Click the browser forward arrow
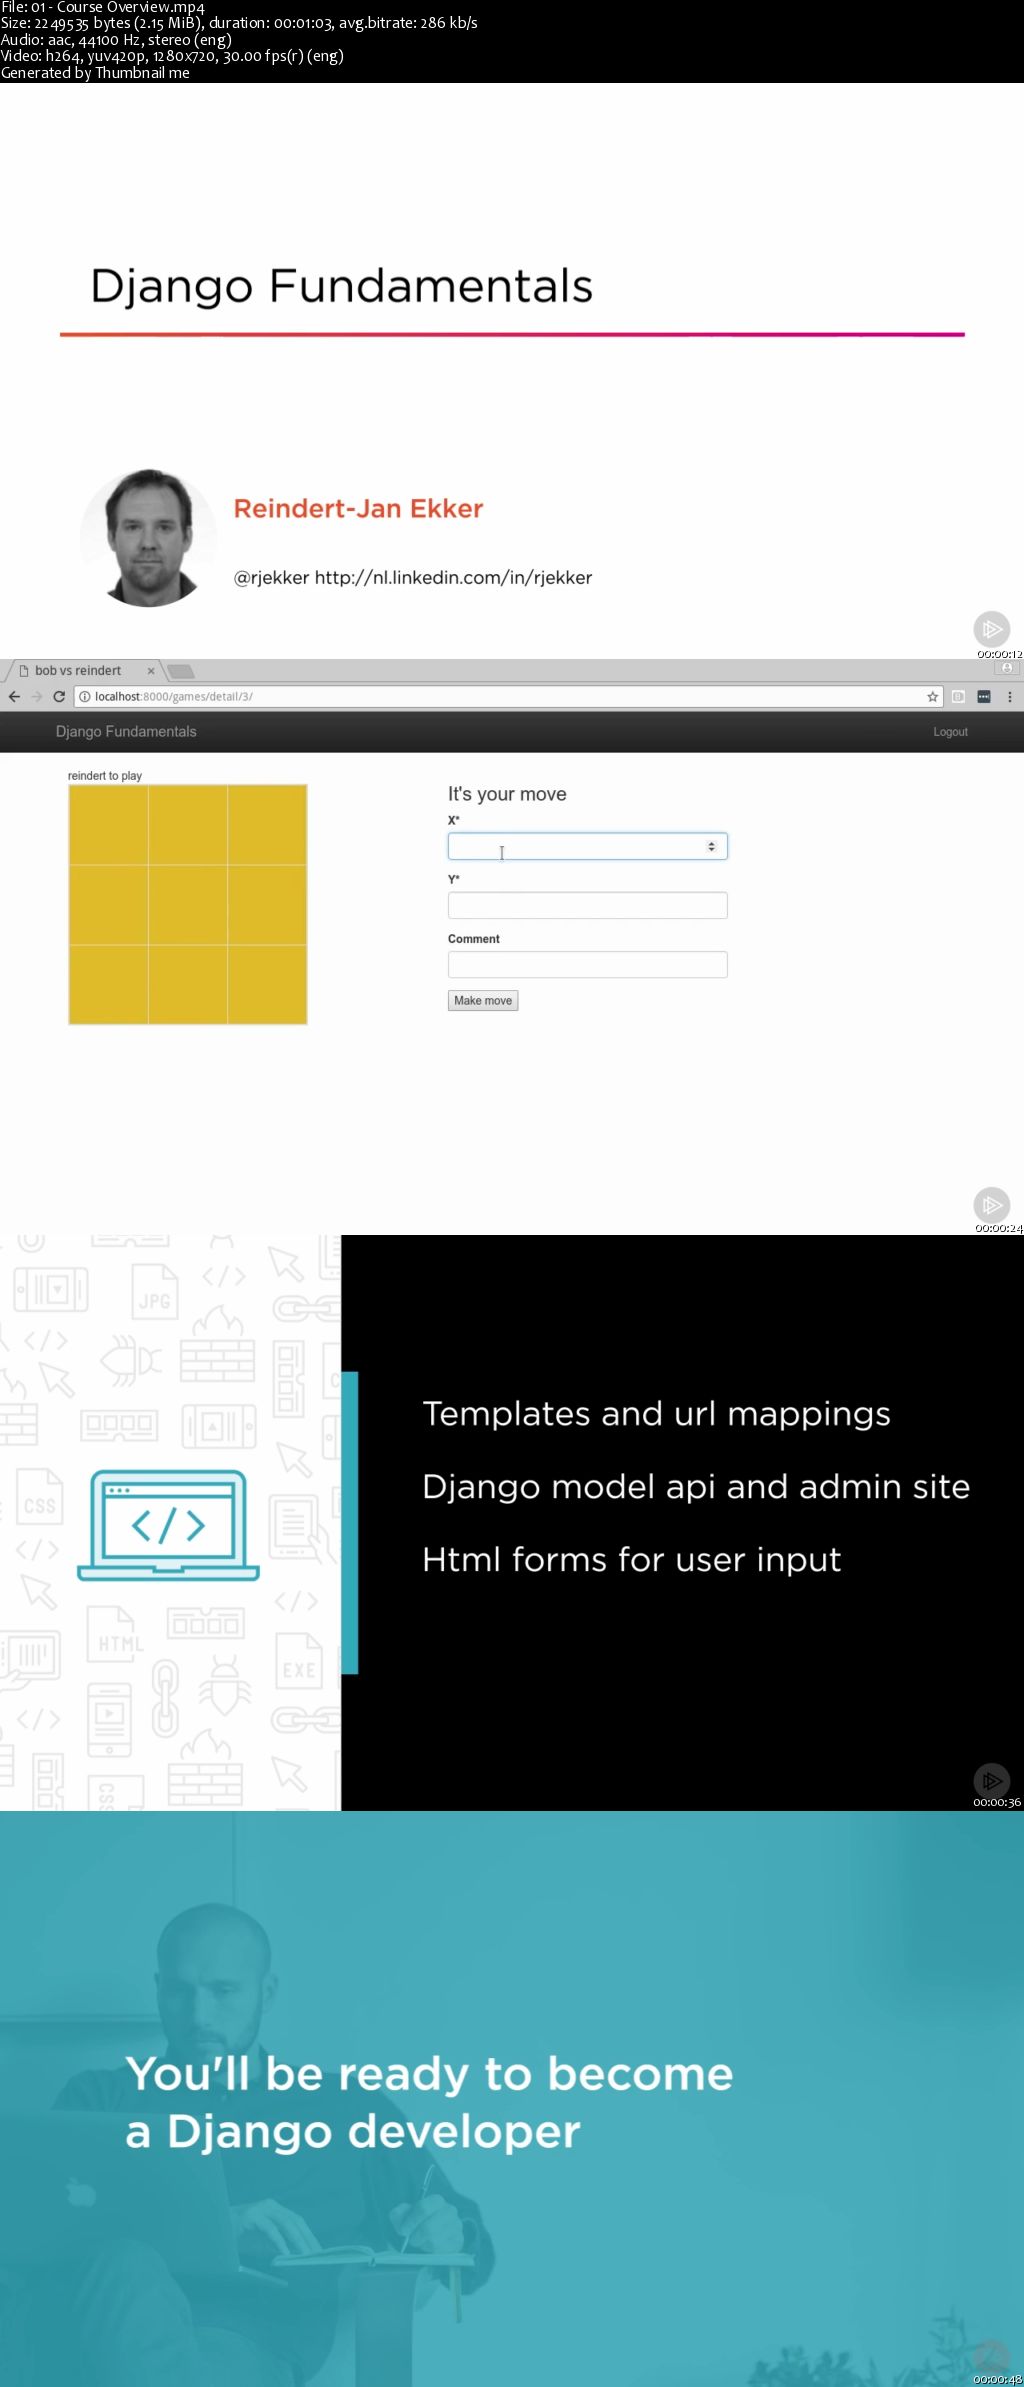This screenshot has width=1024, height=2387. click(x=37, y=697)
